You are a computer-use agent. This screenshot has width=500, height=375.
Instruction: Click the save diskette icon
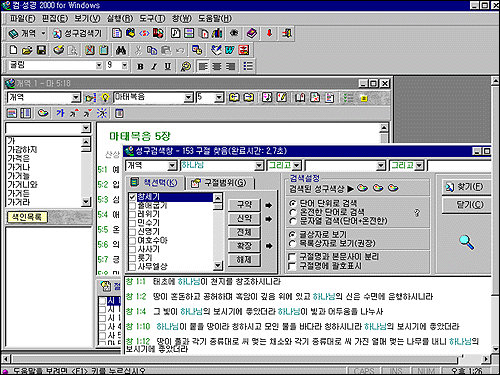pyautogui.click(x=41, y=50)
